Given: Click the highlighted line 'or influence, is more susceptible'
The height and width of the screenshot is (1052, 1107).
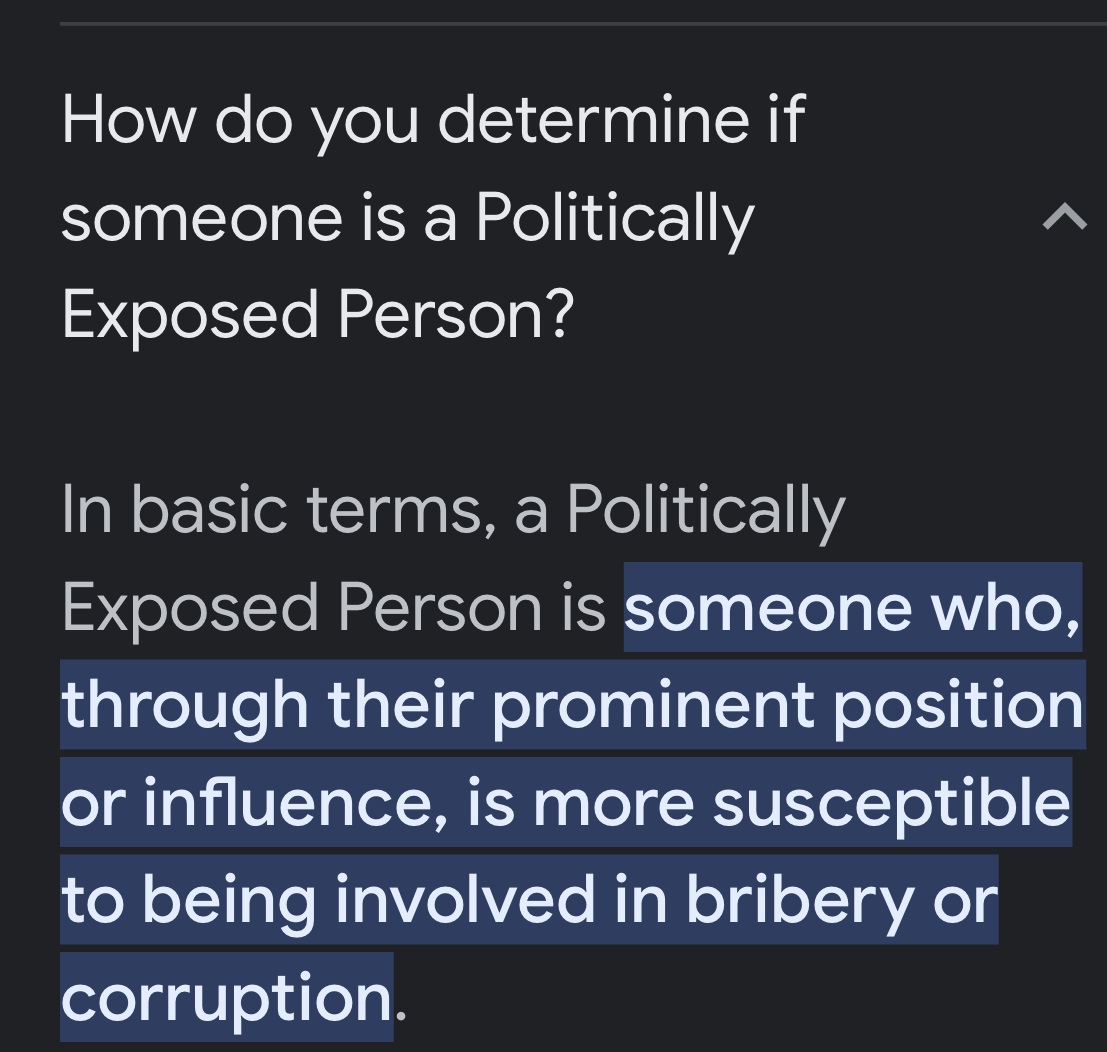Looking at the screenshot, I should coord(566,802).
